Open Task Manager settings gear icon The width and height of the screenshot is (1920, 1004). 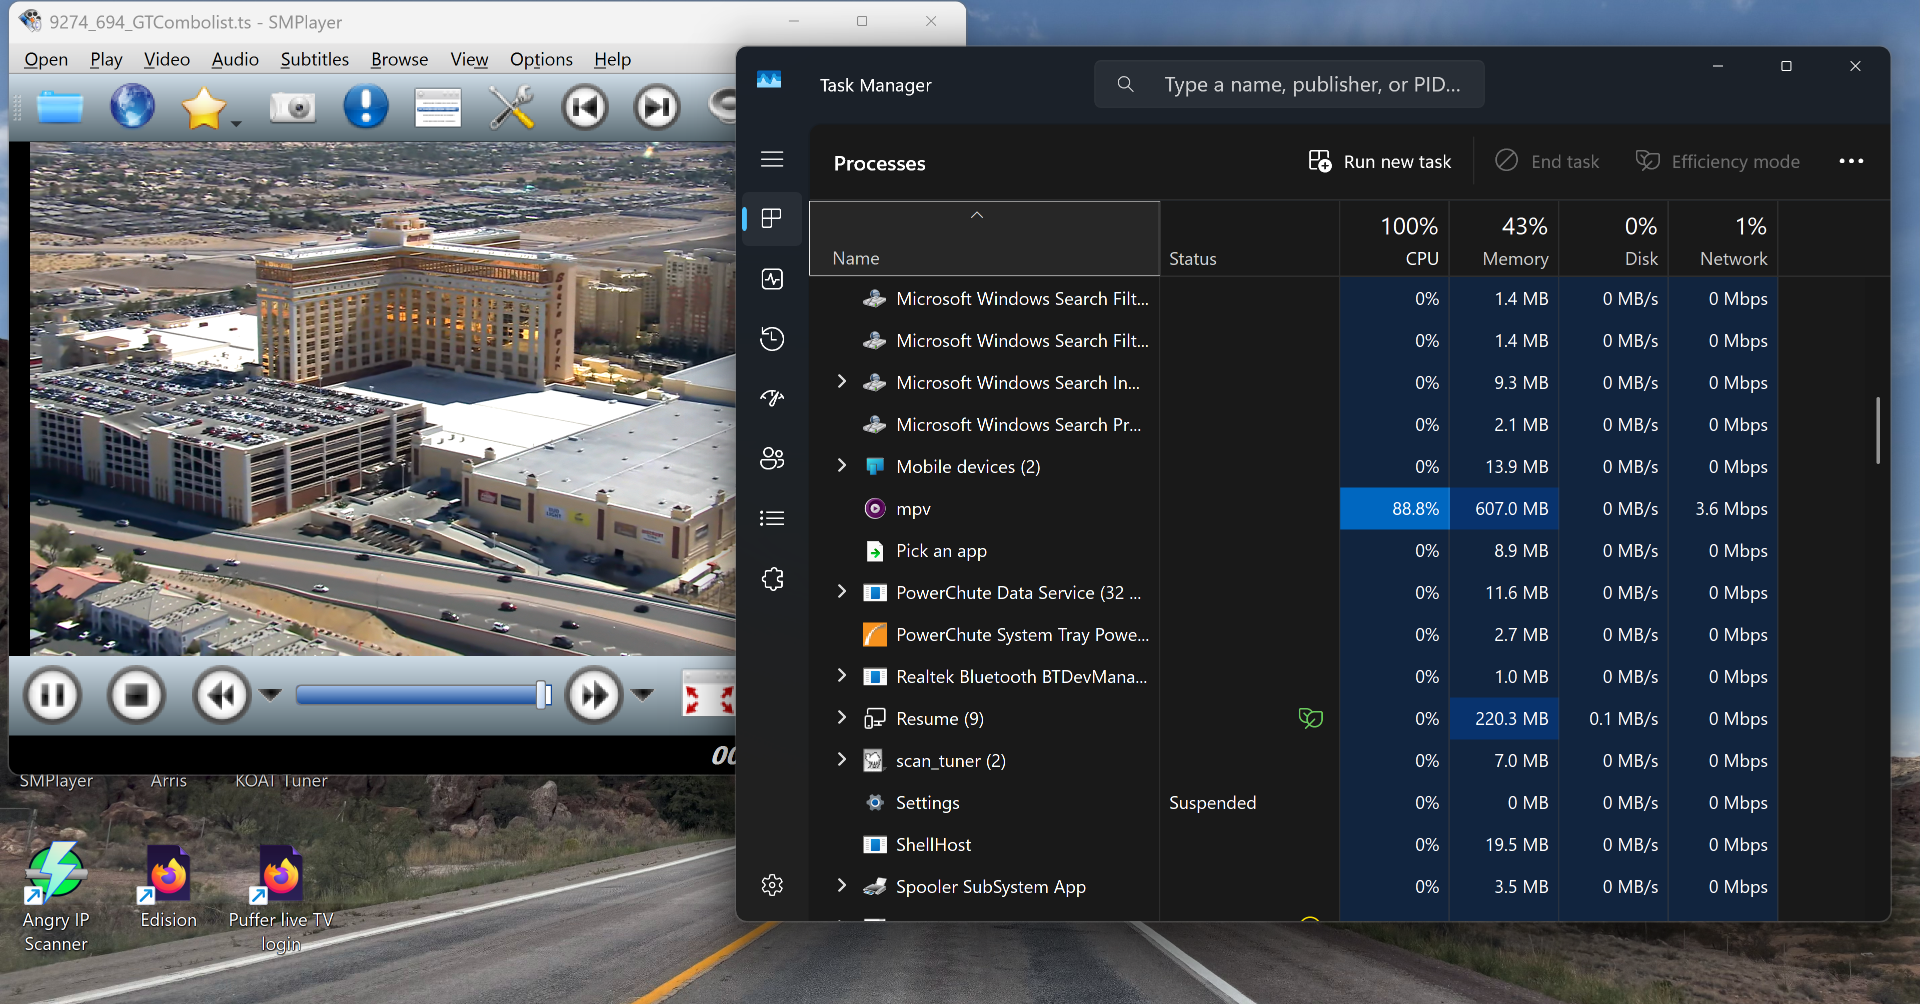point(772,885)
